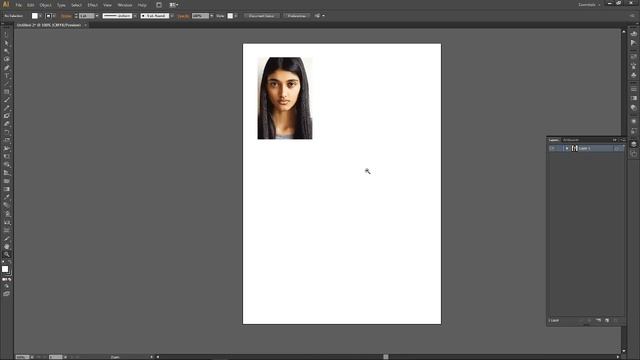Image resolution: width=640 pixels, height=360 pixels.
Task: Open the Window menu
Action: click(x=124, y=5)
